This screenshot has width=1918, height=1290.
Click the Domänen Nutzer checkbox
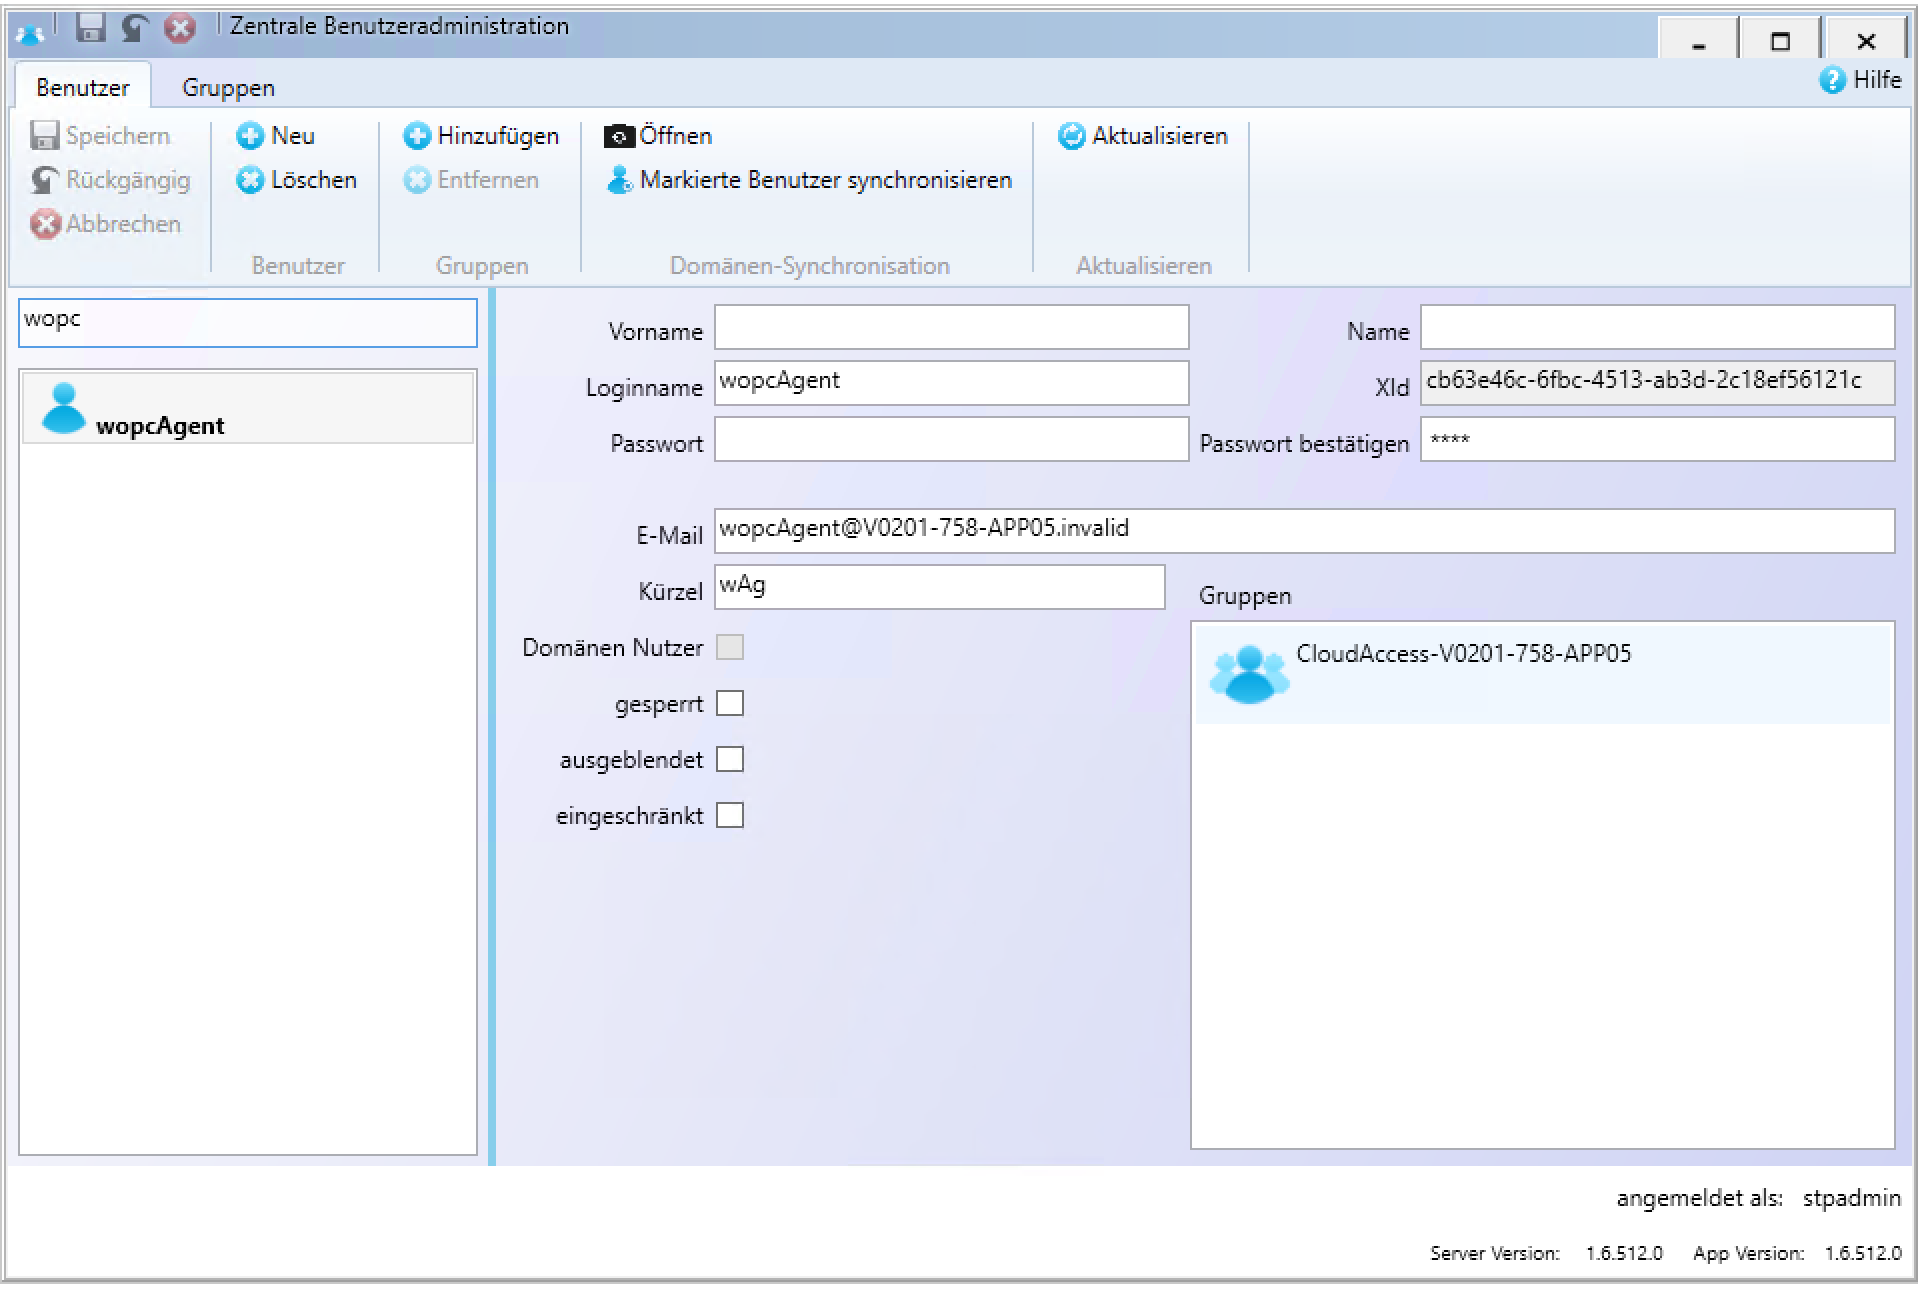tap(730, 648)
